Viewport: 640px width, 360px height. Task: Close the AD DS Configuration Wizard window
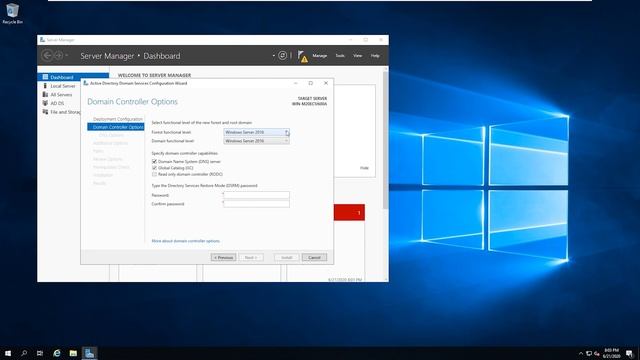tap(326, 83)
